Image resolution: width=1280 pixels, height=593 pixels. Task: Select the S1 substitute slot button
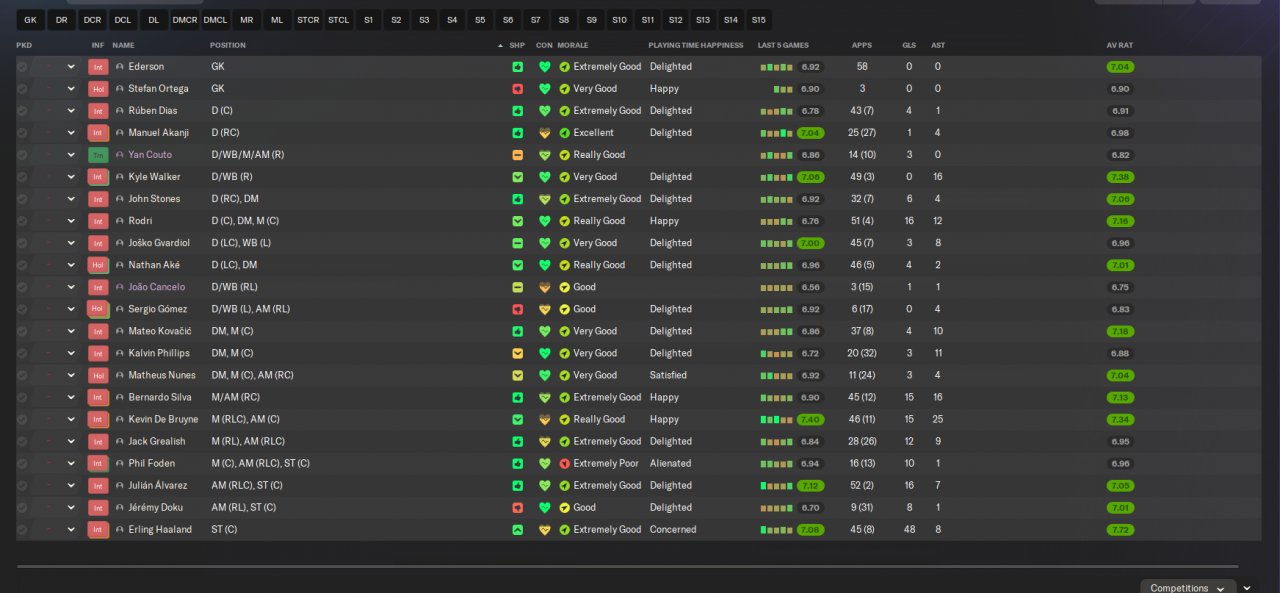pyautogui.click(x=369, y=20)
